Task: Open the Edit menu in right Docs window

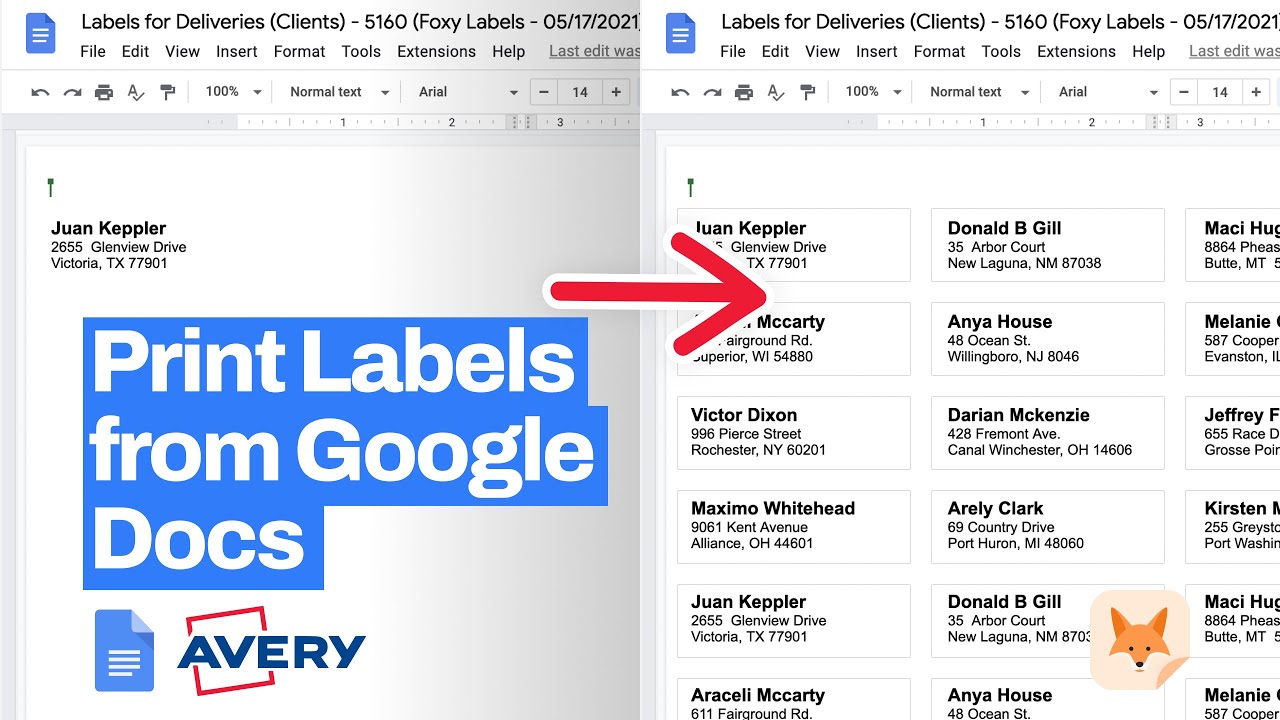Action: click(x=775, y=51)
